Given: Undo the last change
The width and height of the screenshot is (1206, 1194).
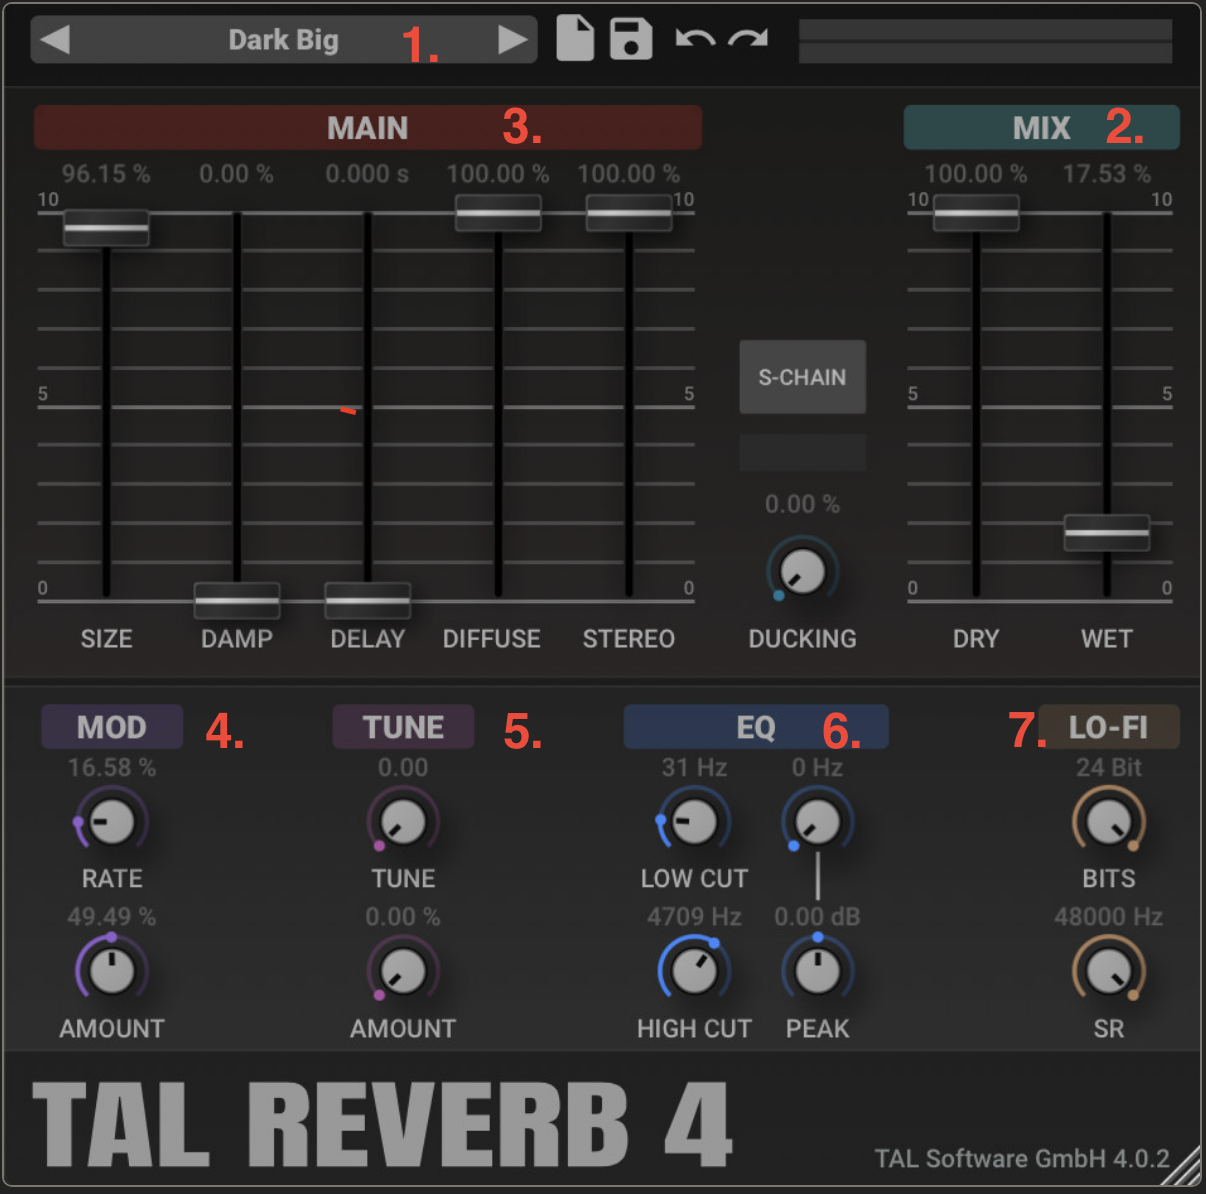Looking at the screenshot, I should point(695,39).
